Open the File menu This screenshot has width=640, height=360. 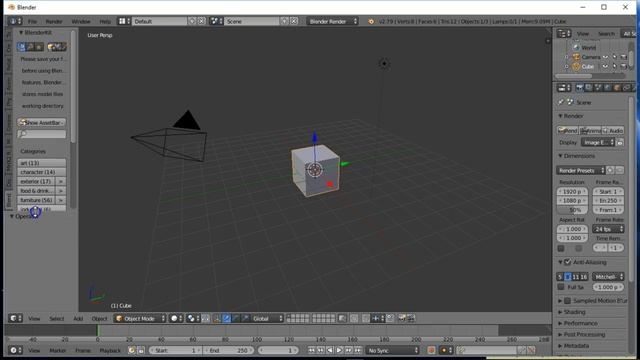coord(32,21)
